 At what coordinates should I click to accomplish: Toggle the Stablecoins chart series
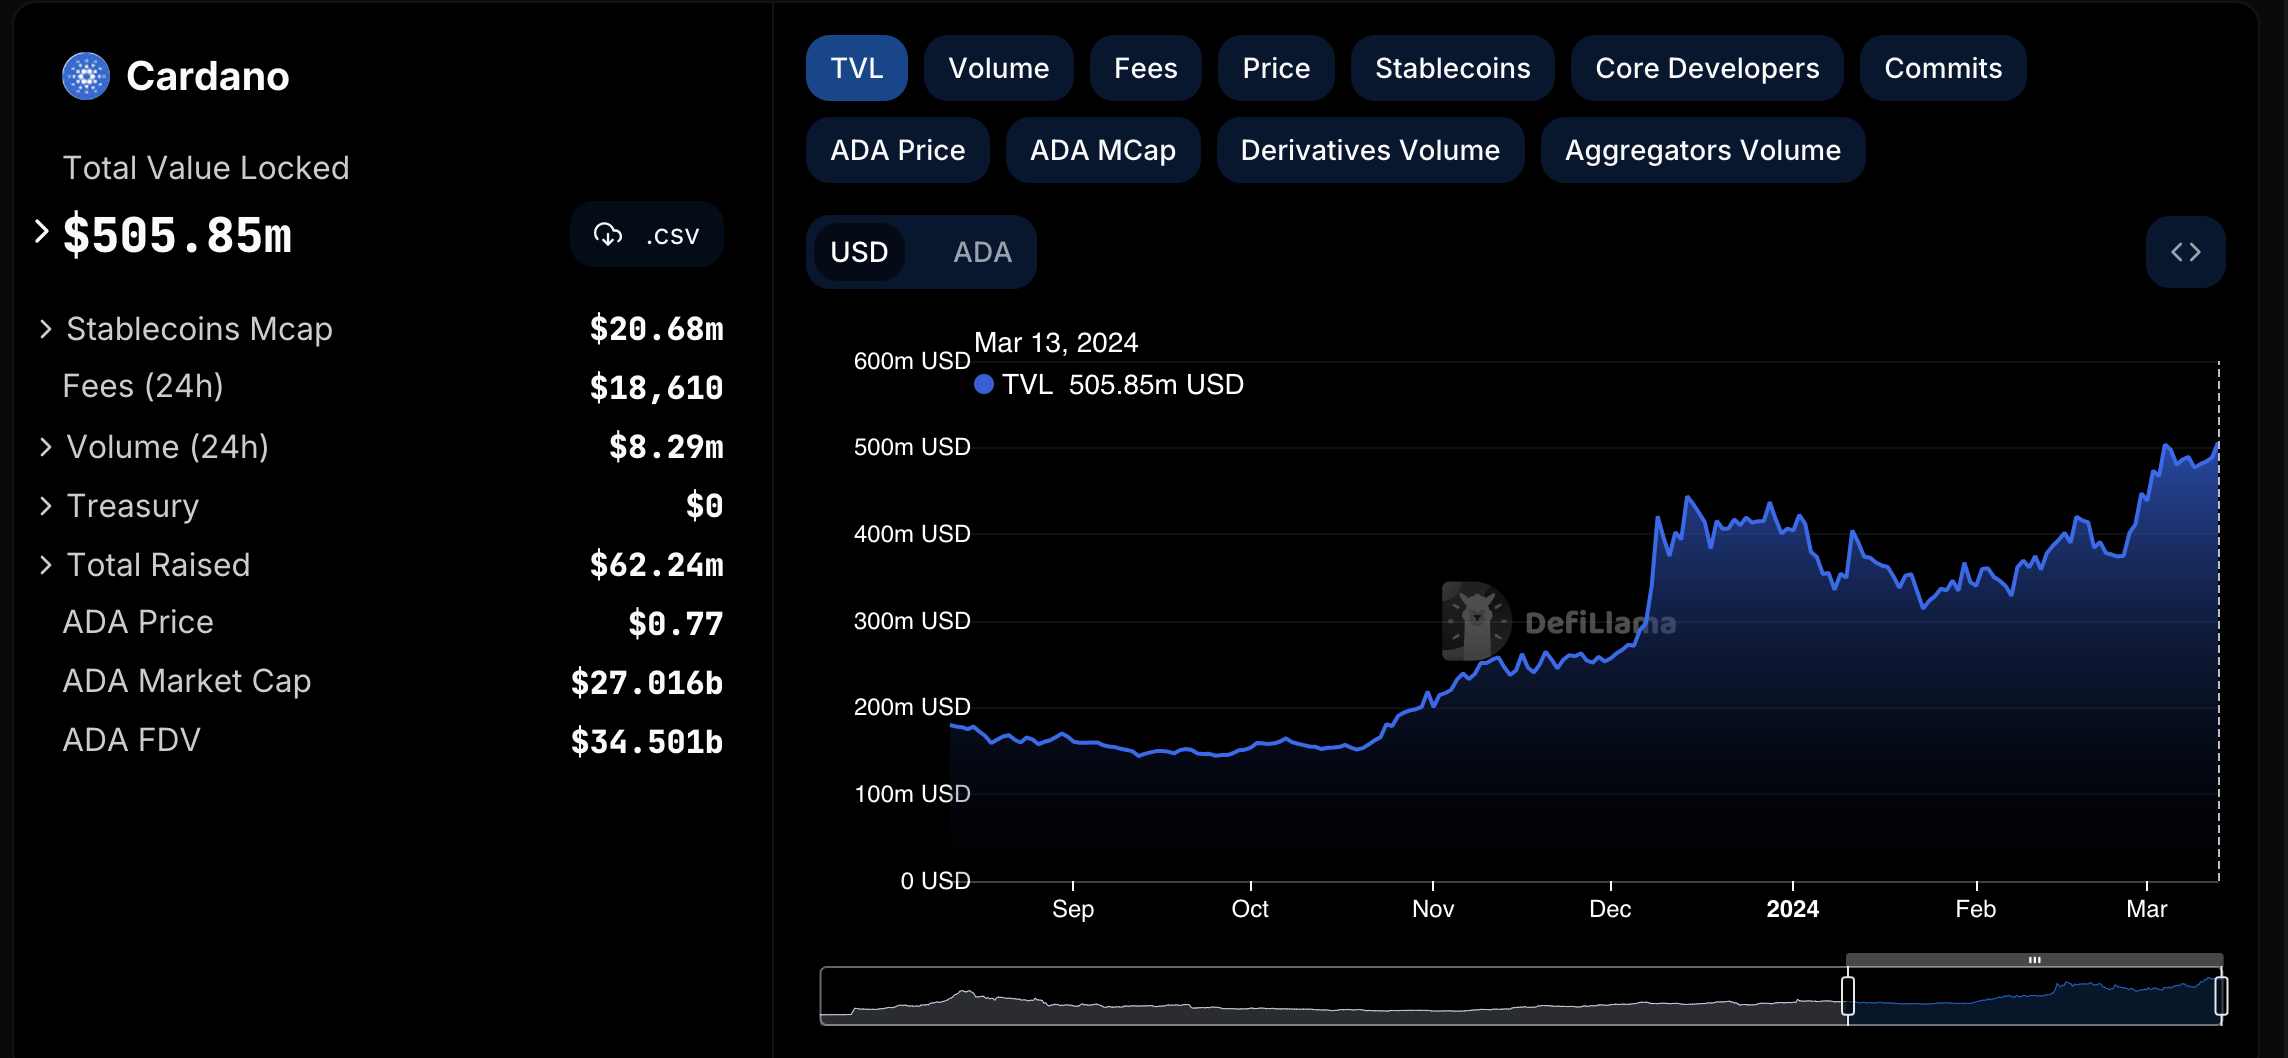1453,68
